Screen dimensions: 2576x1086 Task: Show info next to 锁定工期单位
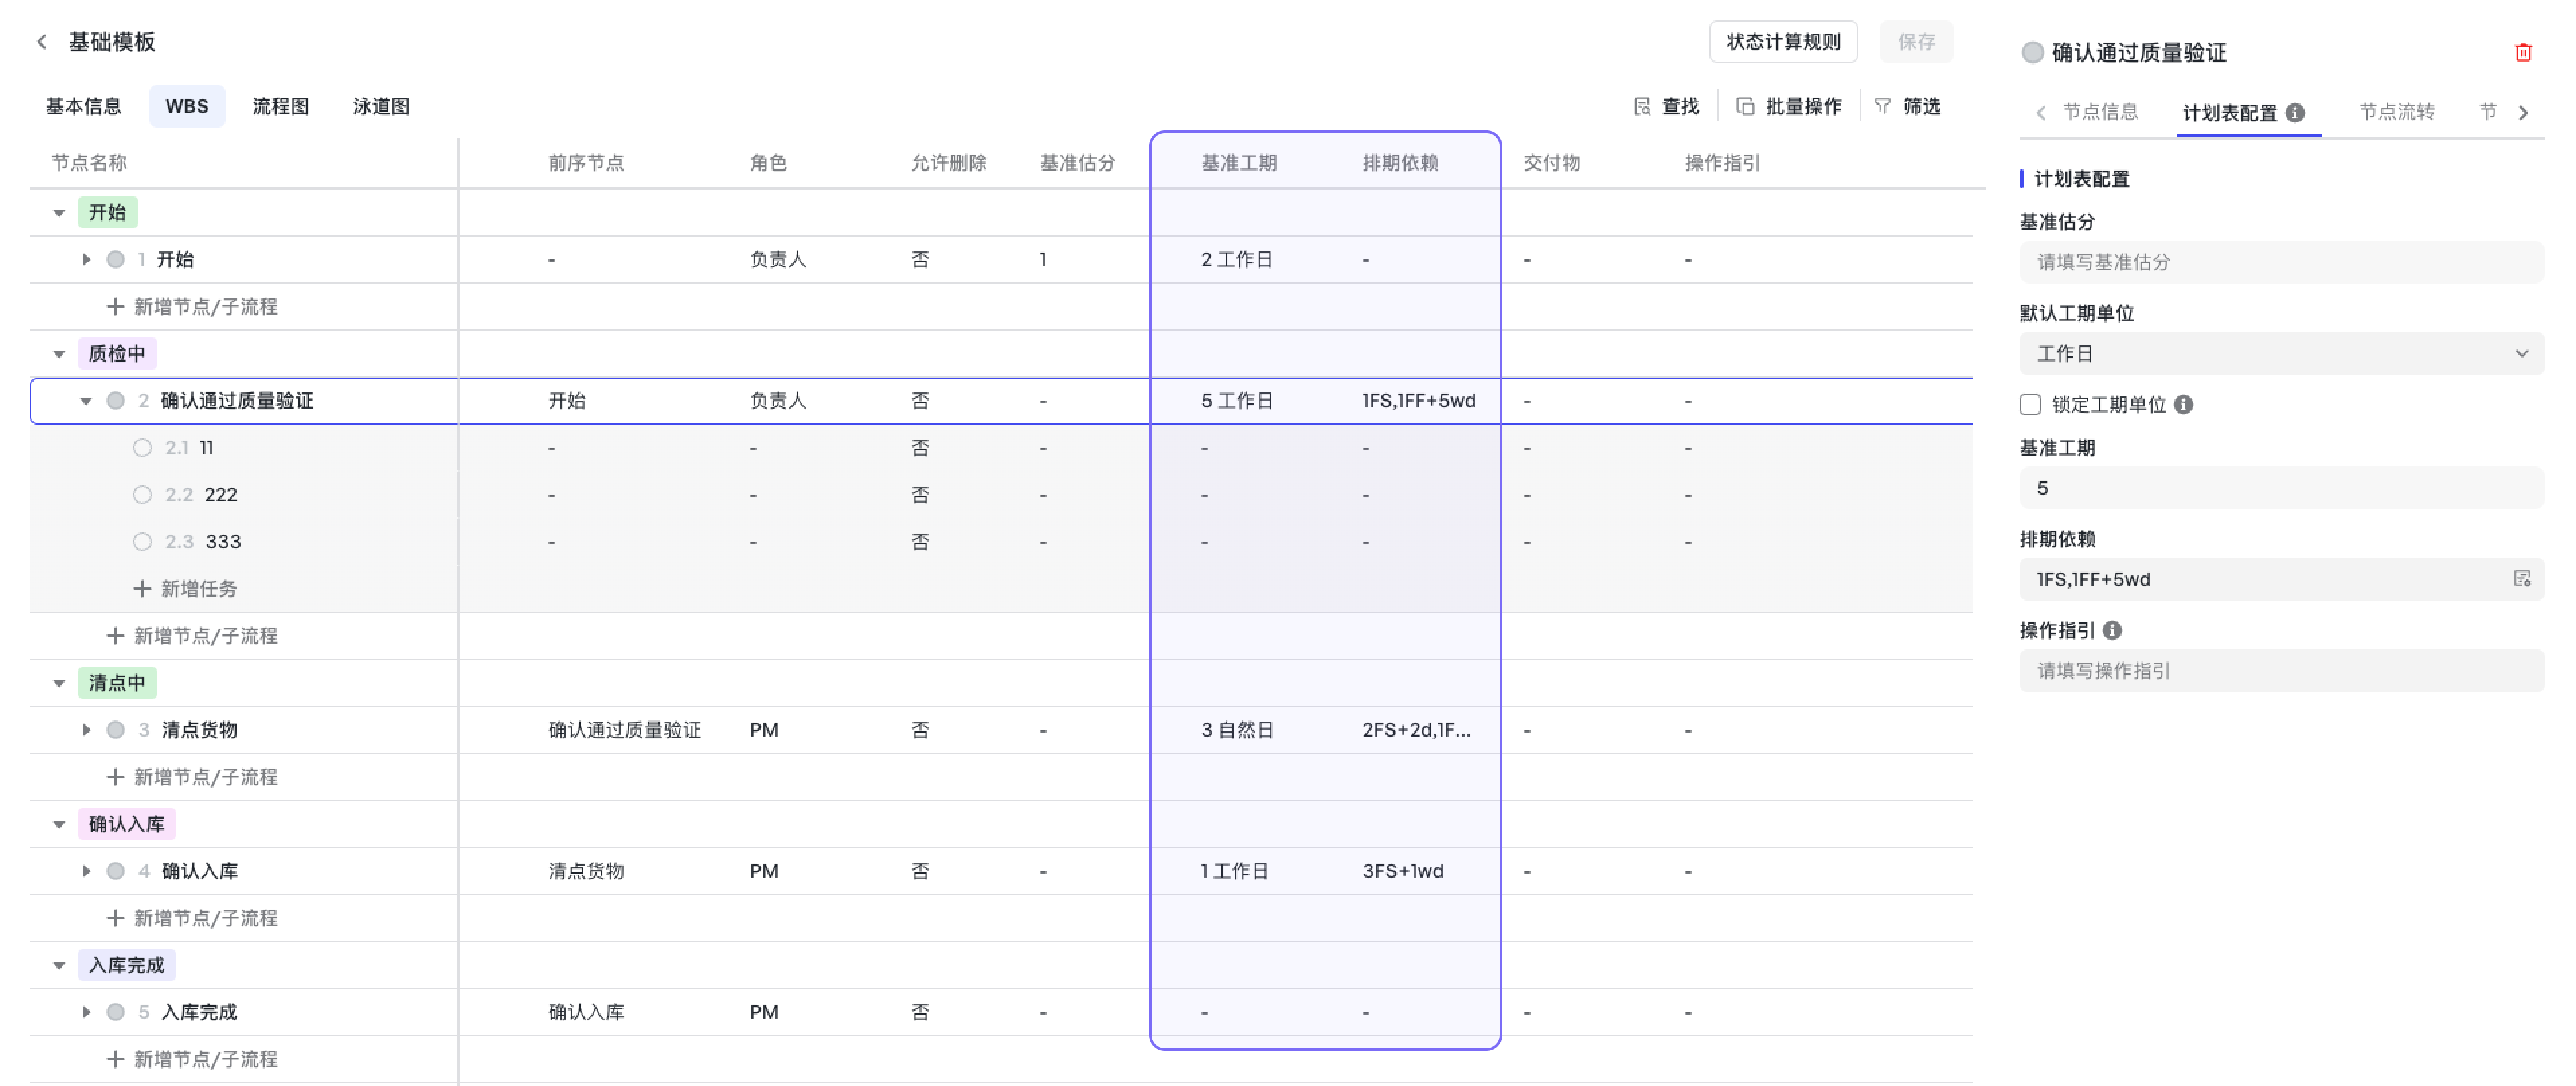[x=2184, y=405]
